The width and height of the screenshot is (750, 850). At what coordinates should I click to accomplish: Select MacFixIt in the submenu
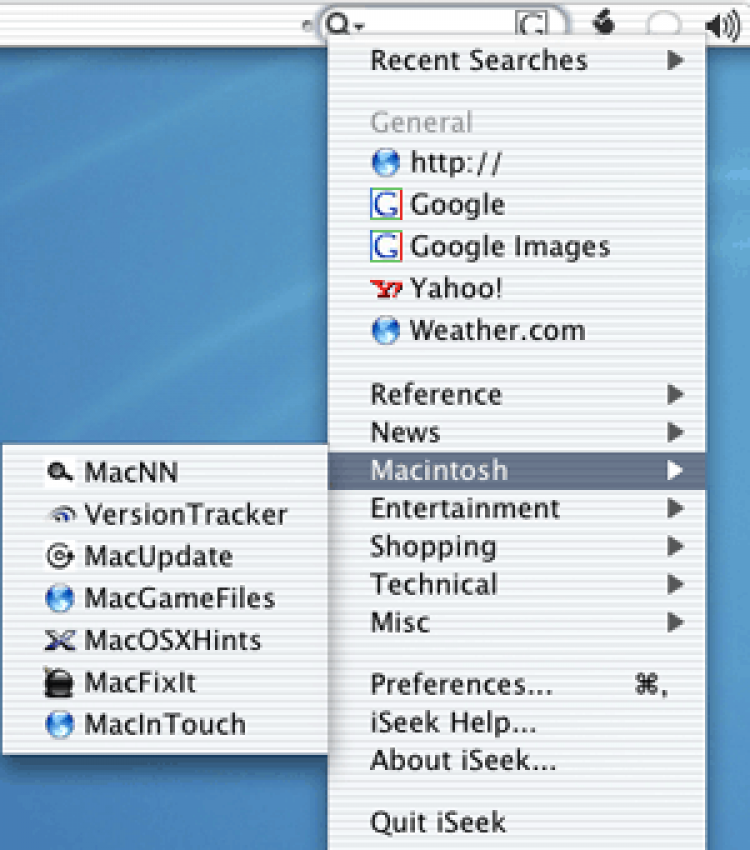pos(165,682)
